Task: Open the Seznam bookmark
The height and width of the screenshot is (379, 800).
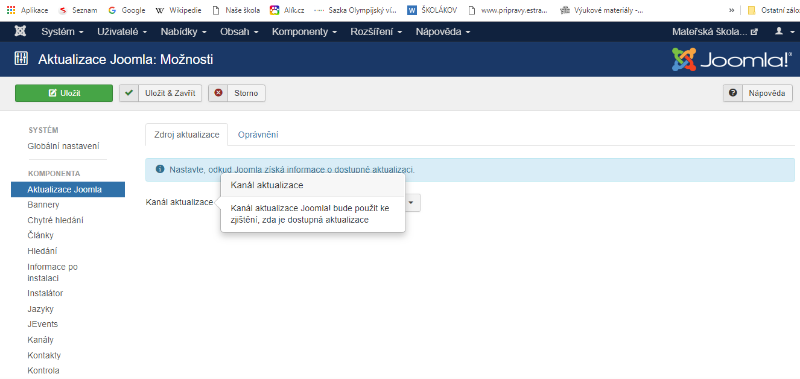Action: tap(78, 10)
